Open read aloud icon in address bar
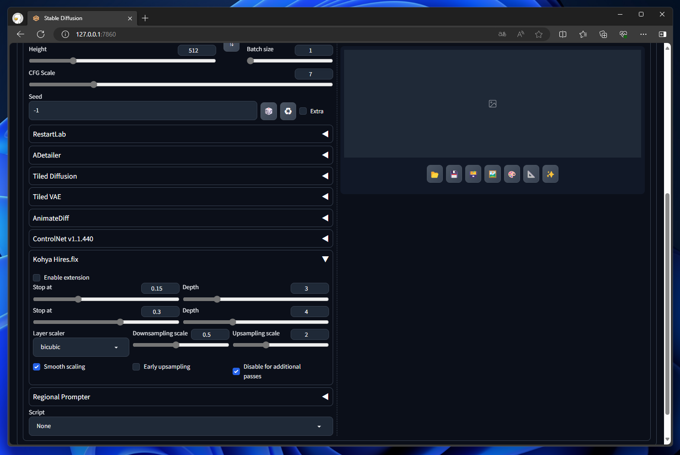The image size is (680, 455). [520, 34]
